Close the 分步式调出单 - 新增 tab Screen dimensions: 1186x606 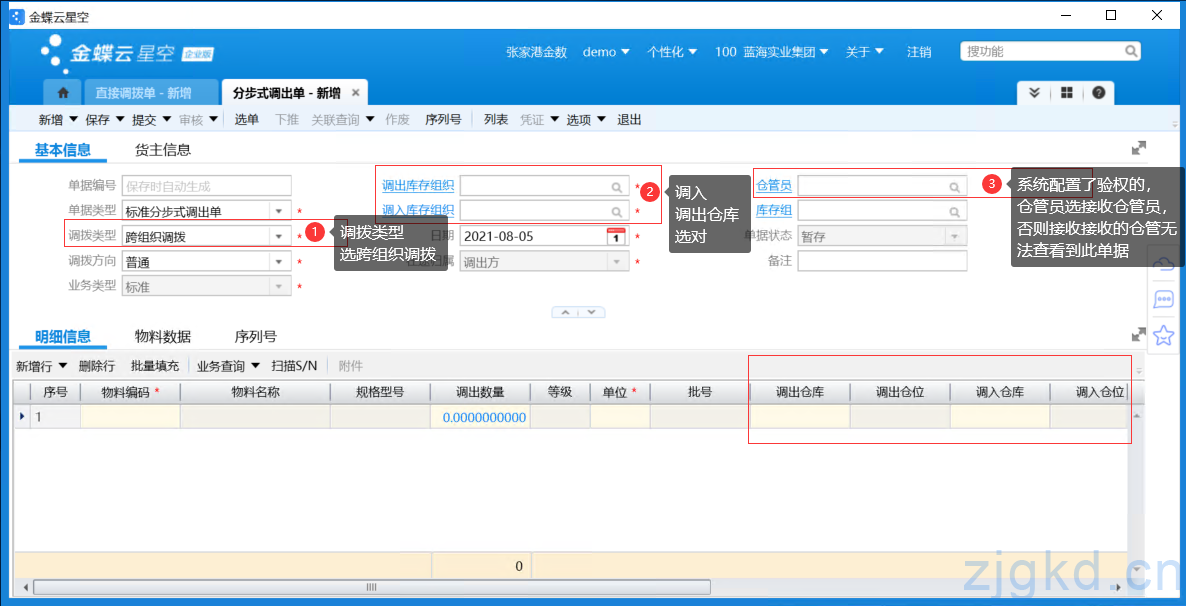pos(355,93)
